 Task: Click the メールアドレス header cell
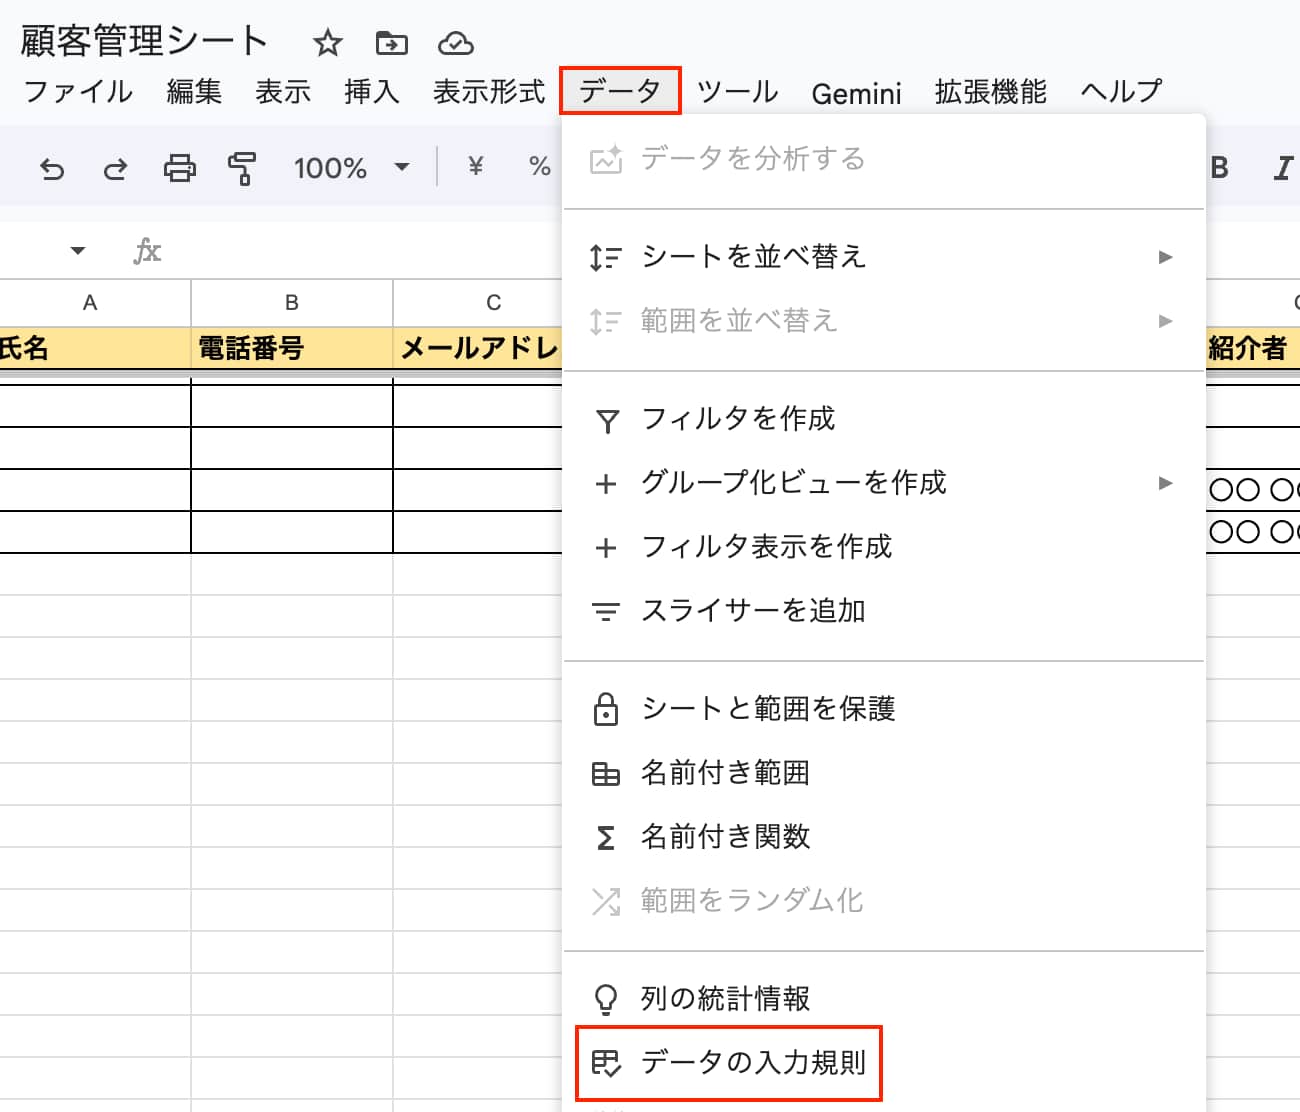tap(478, 348)
